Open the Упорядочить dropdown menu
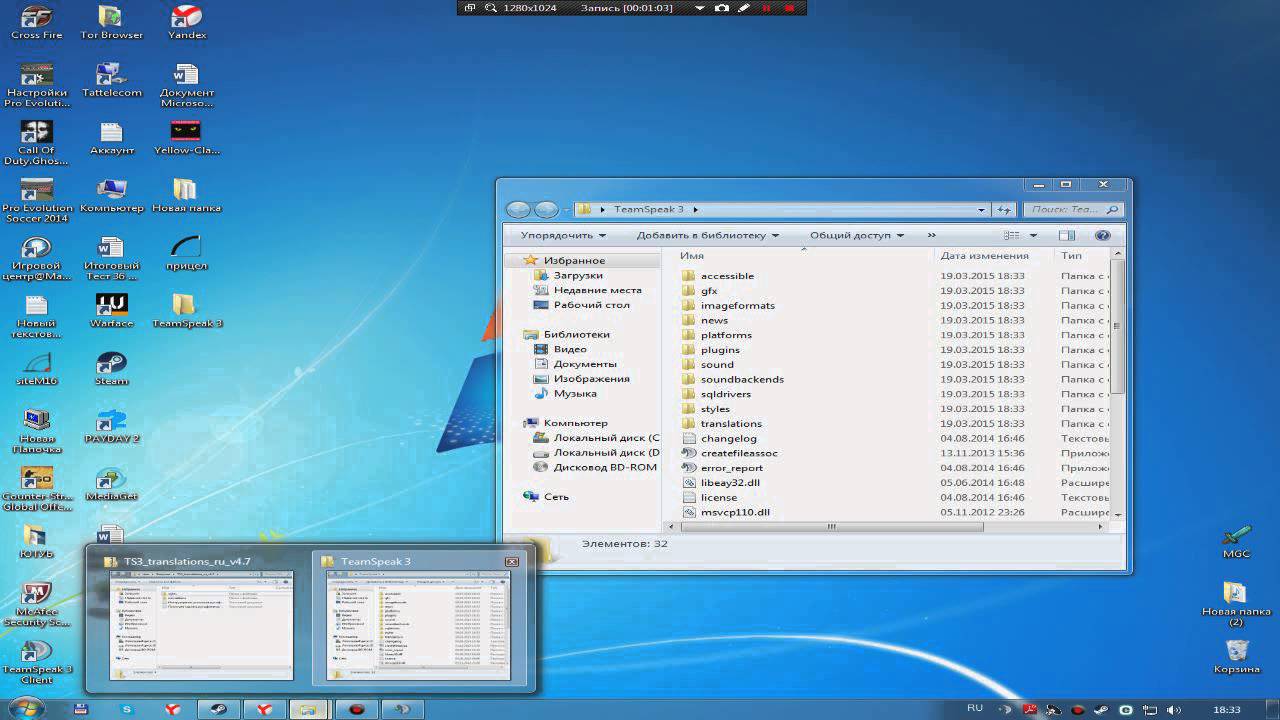Viewport: 1280px width, 720px height. pos(563,235)
